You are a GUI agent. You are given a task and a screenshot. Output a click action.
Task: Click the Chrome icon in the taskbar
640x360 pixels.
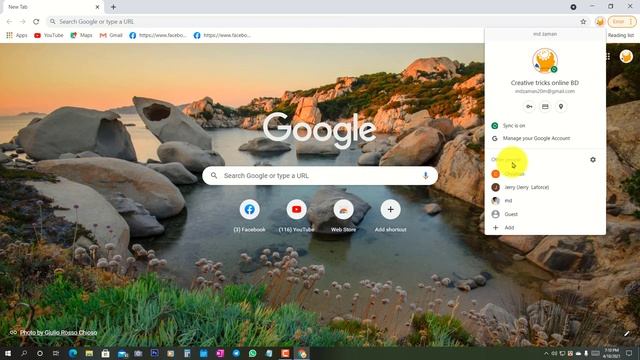pos(302,353)
